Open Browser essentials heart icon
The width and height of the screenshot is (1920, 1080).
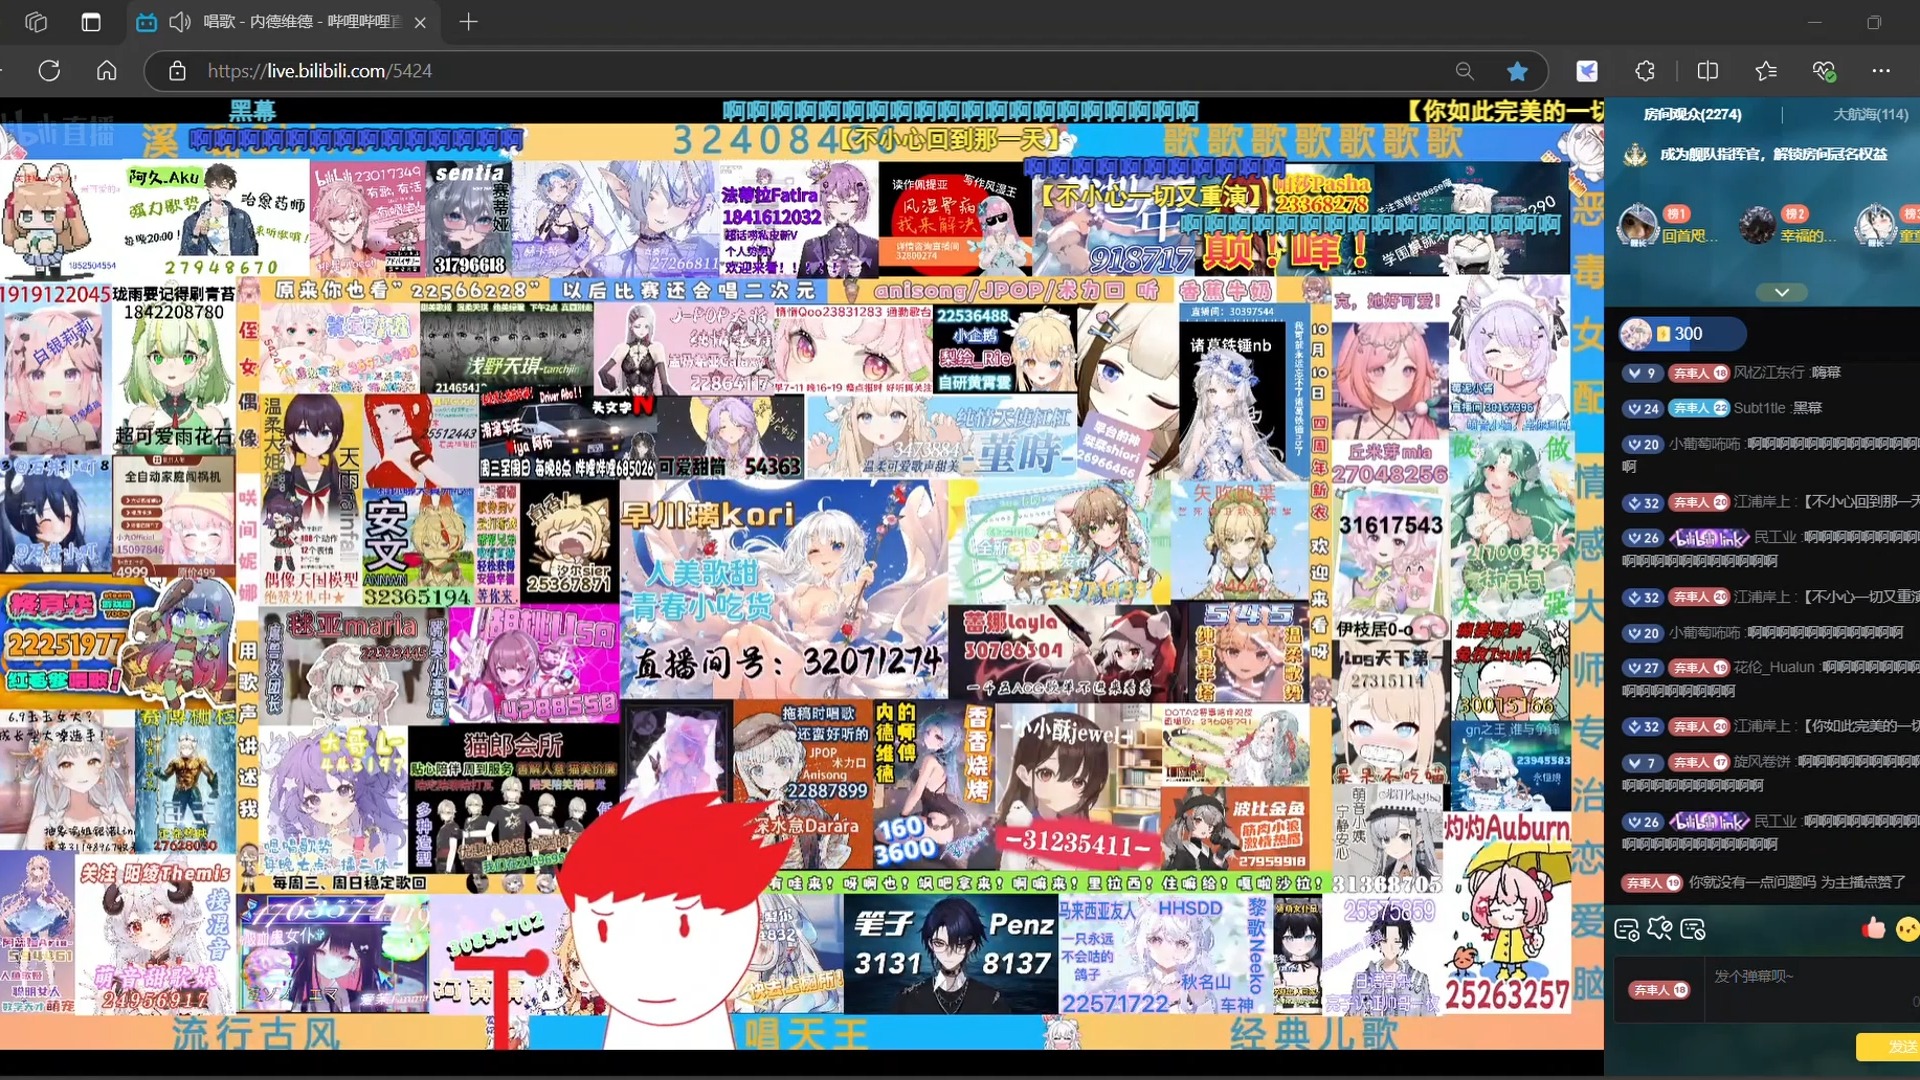coord(1824,71)
